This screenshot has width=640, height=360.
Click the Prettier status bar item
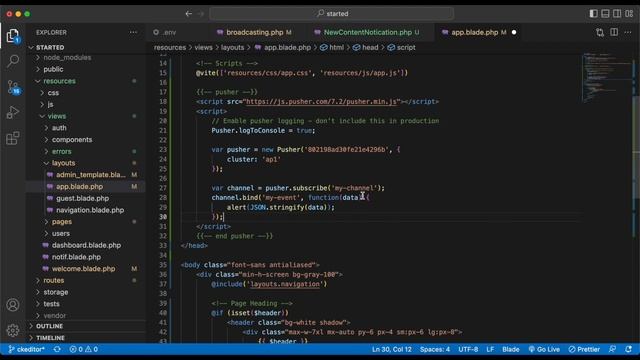click(584, 349)
